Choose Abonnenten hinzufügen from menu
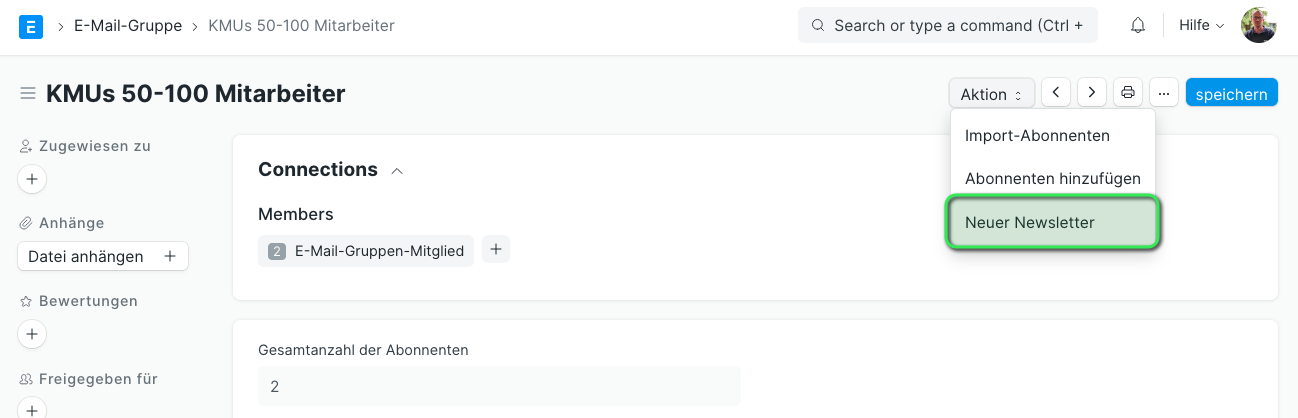 point(1053,178)
